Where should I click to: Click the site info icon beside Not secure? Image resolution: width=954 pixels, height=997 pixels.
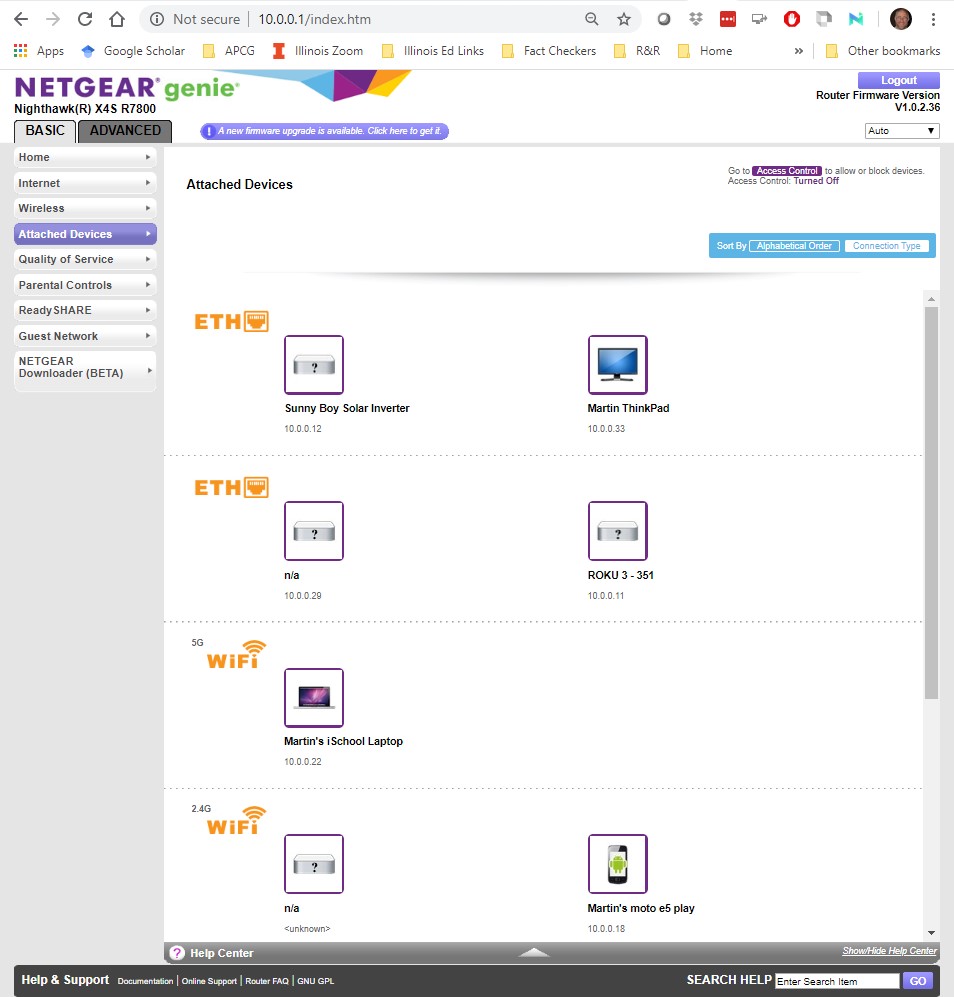point(156,19)
